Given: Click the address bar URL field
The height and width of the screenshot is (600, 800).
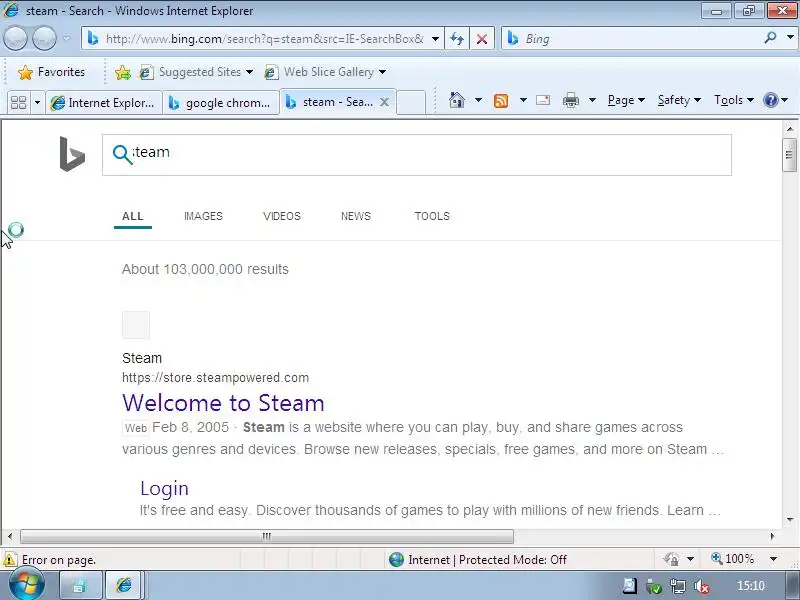Looking at the screenshot, I should 264,39.
